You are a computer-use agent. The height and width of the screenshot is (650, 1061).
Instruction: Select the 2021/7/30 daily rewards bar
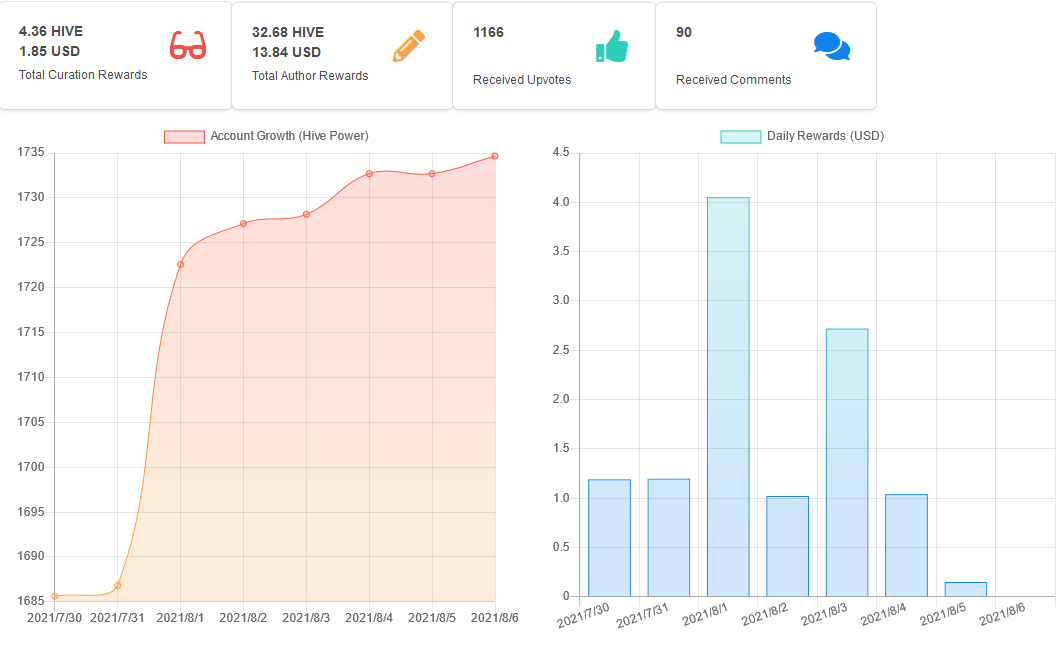610,538
